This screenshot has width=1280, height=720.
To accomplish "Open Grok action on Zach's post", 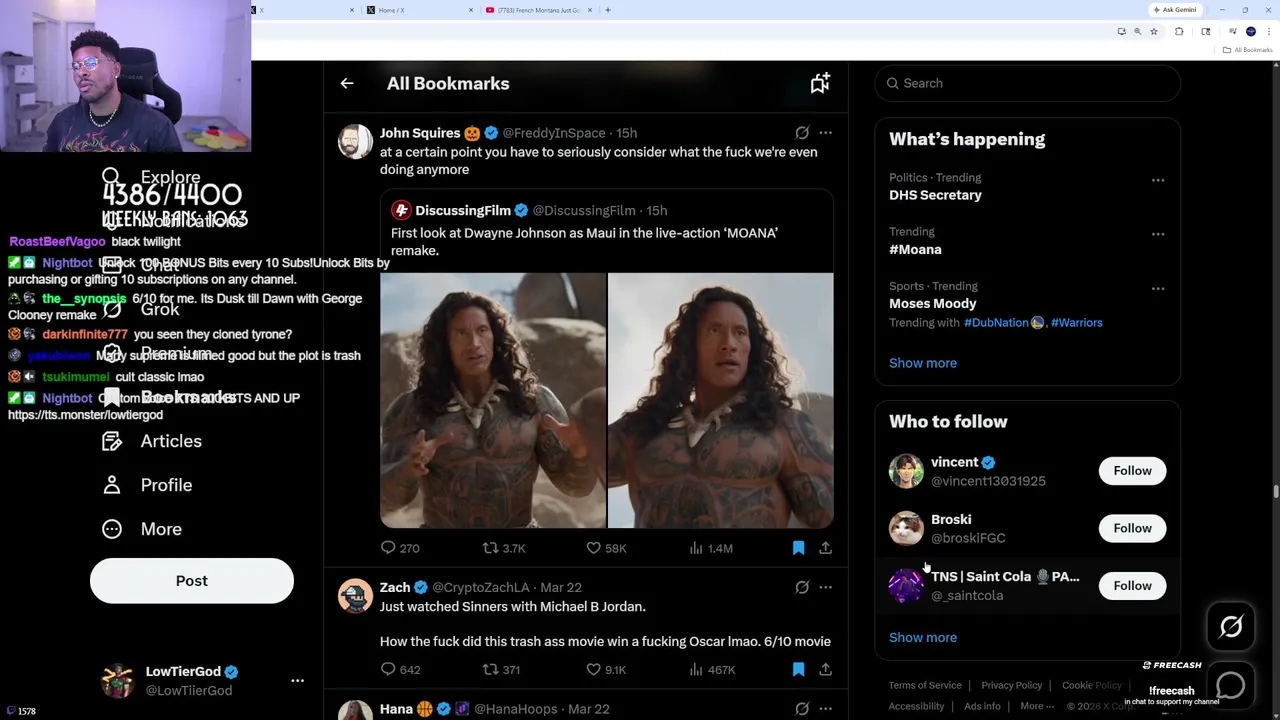I will [802, 588].
